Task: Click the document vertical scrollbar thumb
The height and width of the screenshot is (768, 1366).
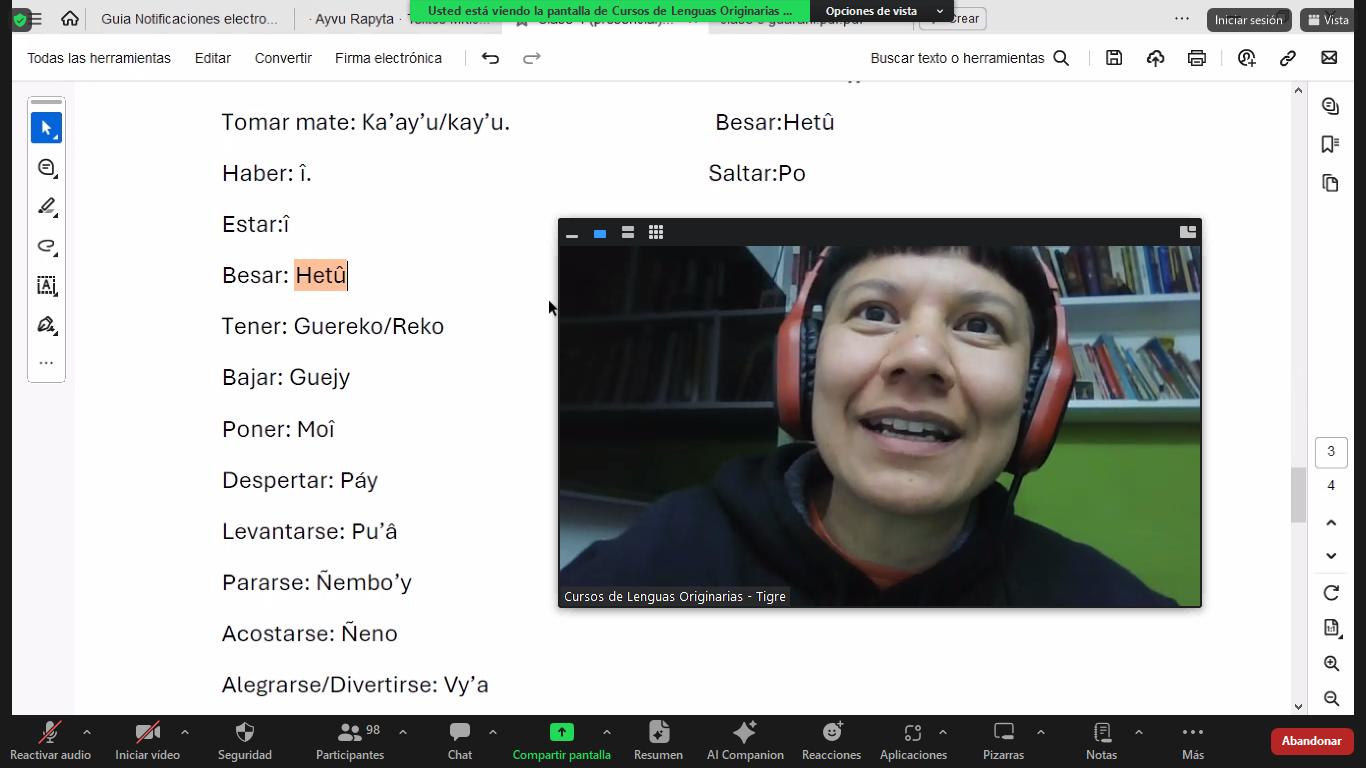Action: tap(1298, 495)
